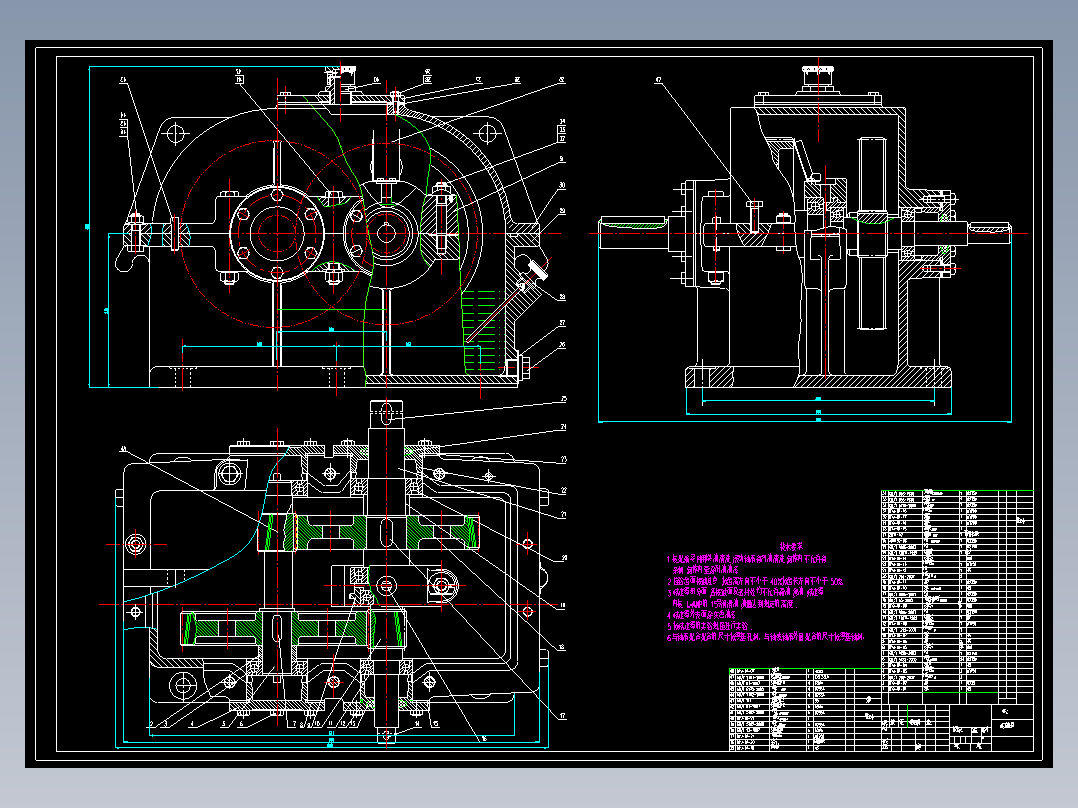Click technical requirement line 6 text

(764, 637)
